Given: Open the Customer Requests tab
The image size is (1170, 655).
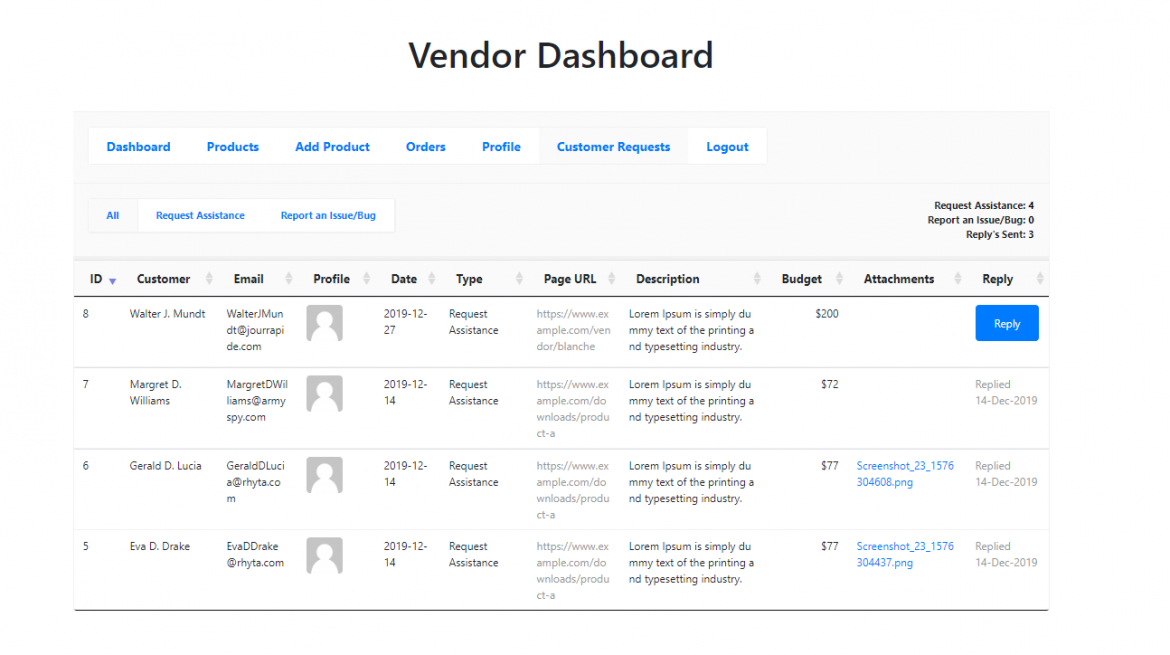Looking at the screenshot, I should click(613, 146).
